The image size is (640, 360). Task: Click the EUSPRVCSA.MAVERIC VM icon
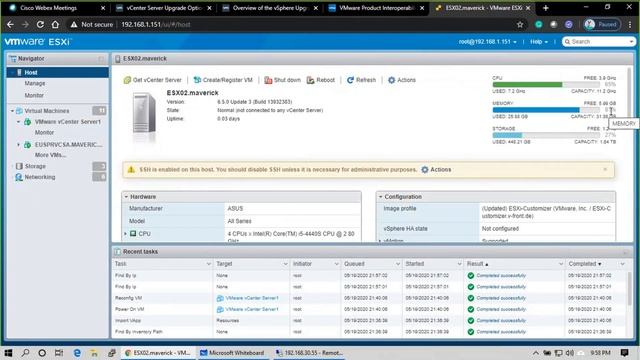coord(27,144)
